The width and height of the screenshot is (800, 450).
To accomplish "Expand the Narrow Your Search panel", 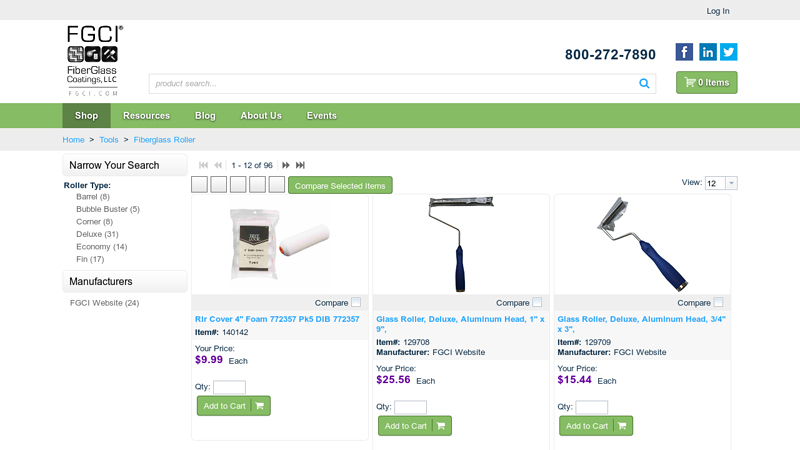I will pyautogui.click(x=125, y=165).
